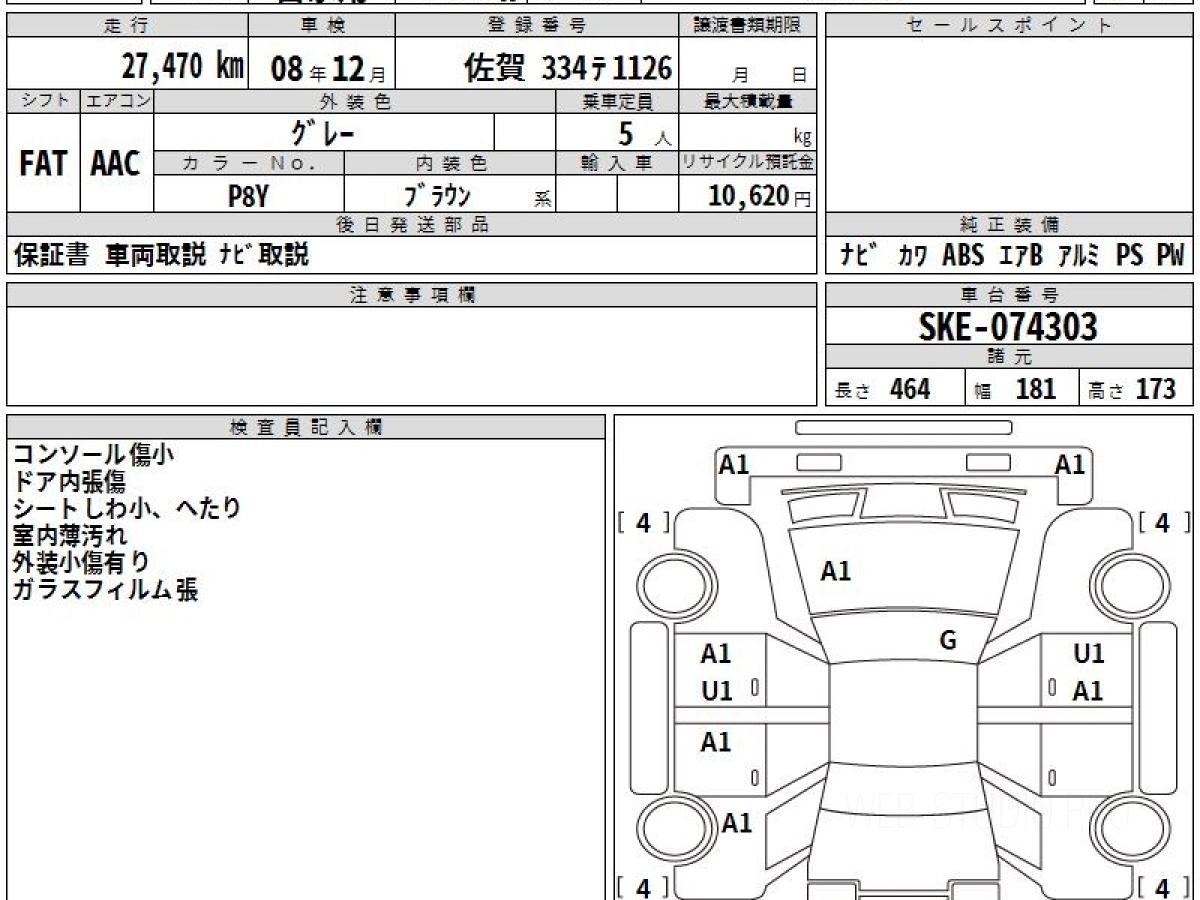This screenshot has width=1200, height=900.
Task: Select the color code P8Y
Action: (248, 196)
